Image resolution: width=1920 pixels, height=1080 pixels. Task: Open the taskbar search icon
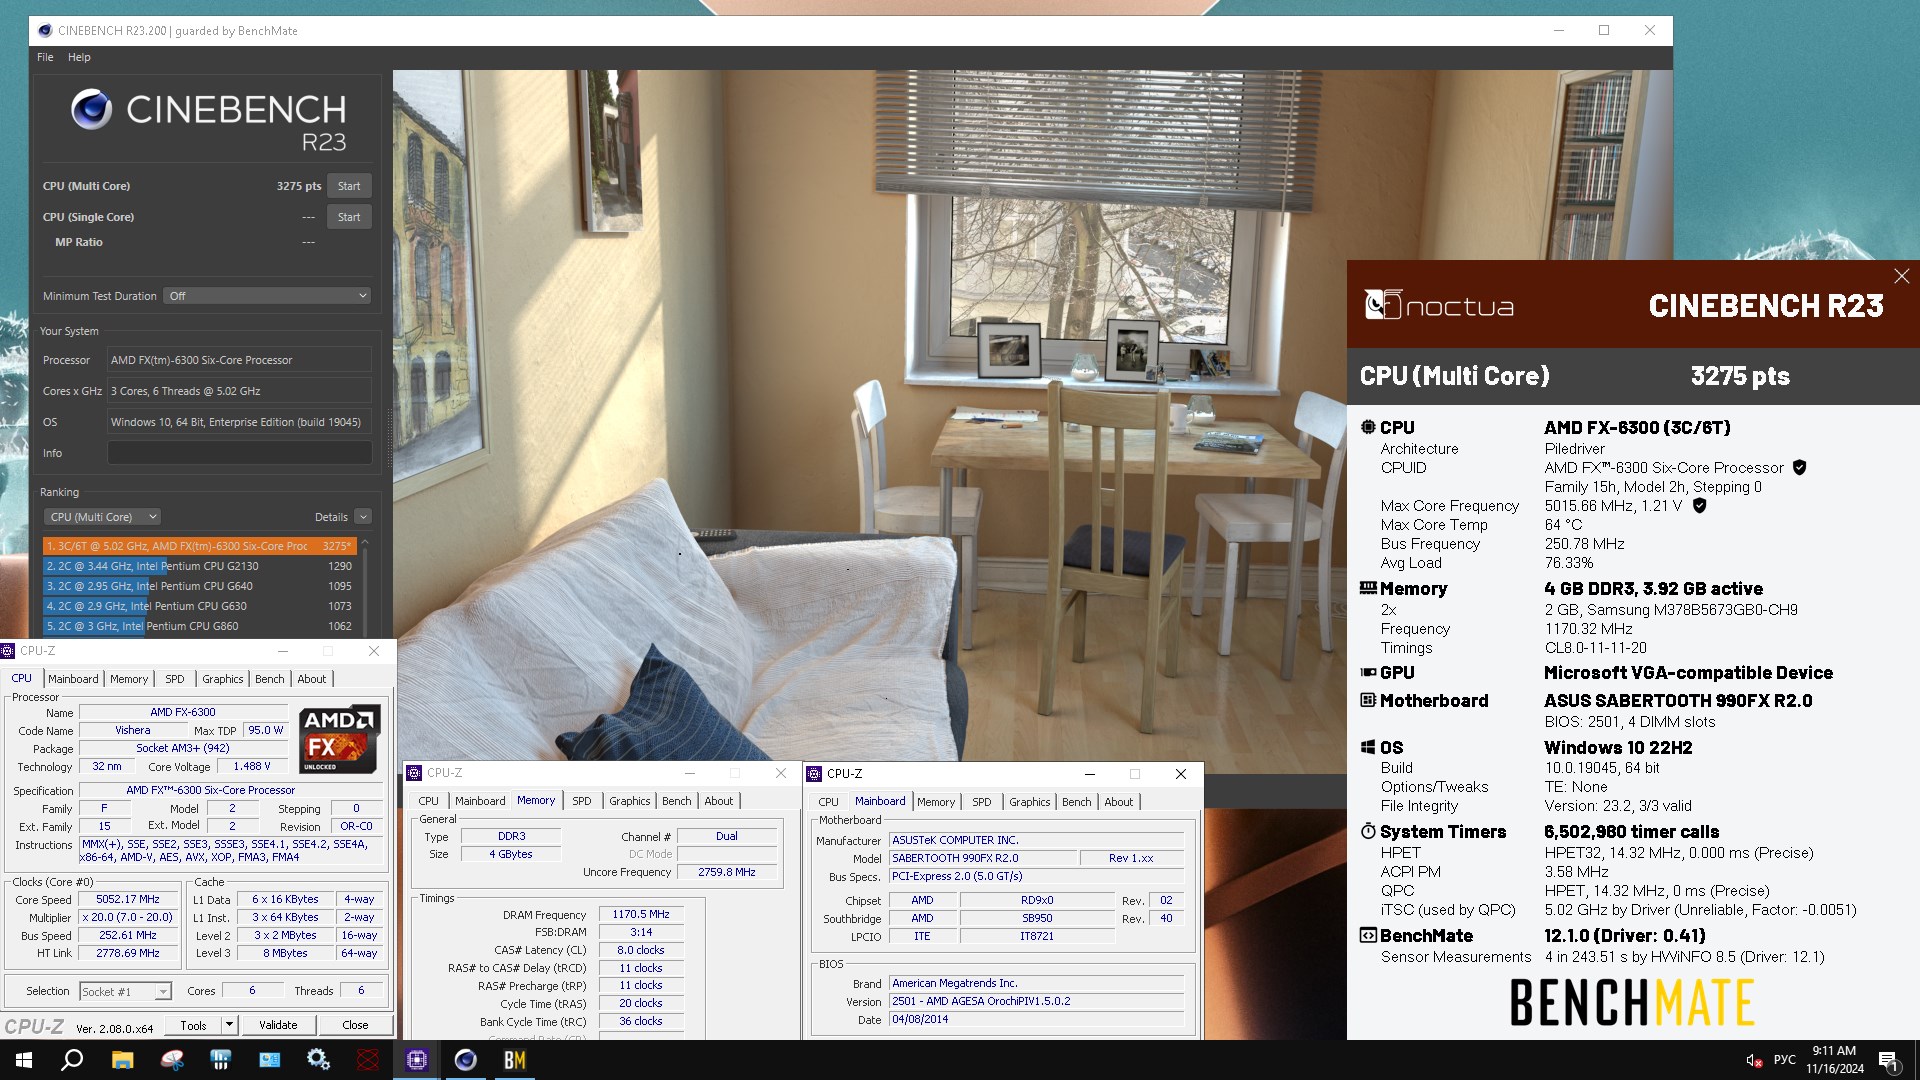(x=72, y=1060)
